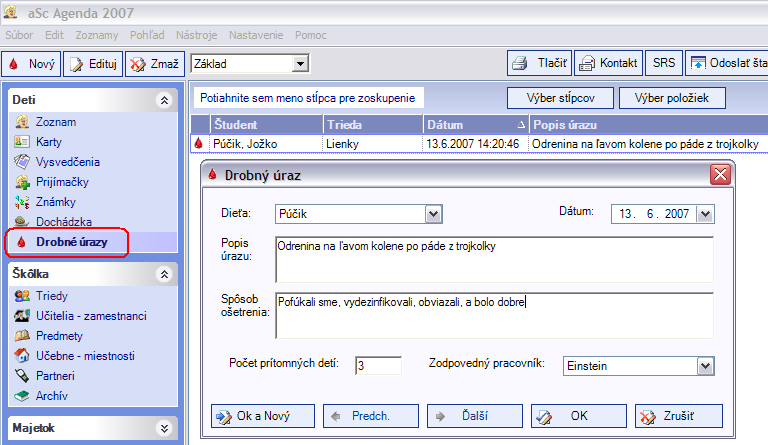Open the Edit menu
Image resolution: width=768 pixels, height=445 pixels.
(x=54, y=35)
